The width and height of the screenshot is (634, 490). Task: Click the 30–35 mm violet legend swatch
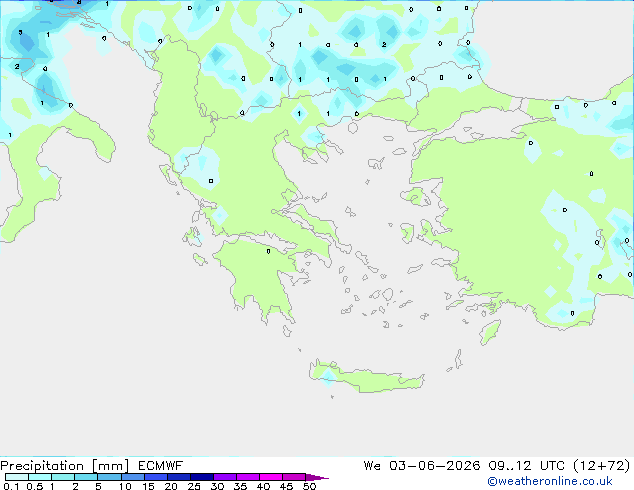coord(225,477)
